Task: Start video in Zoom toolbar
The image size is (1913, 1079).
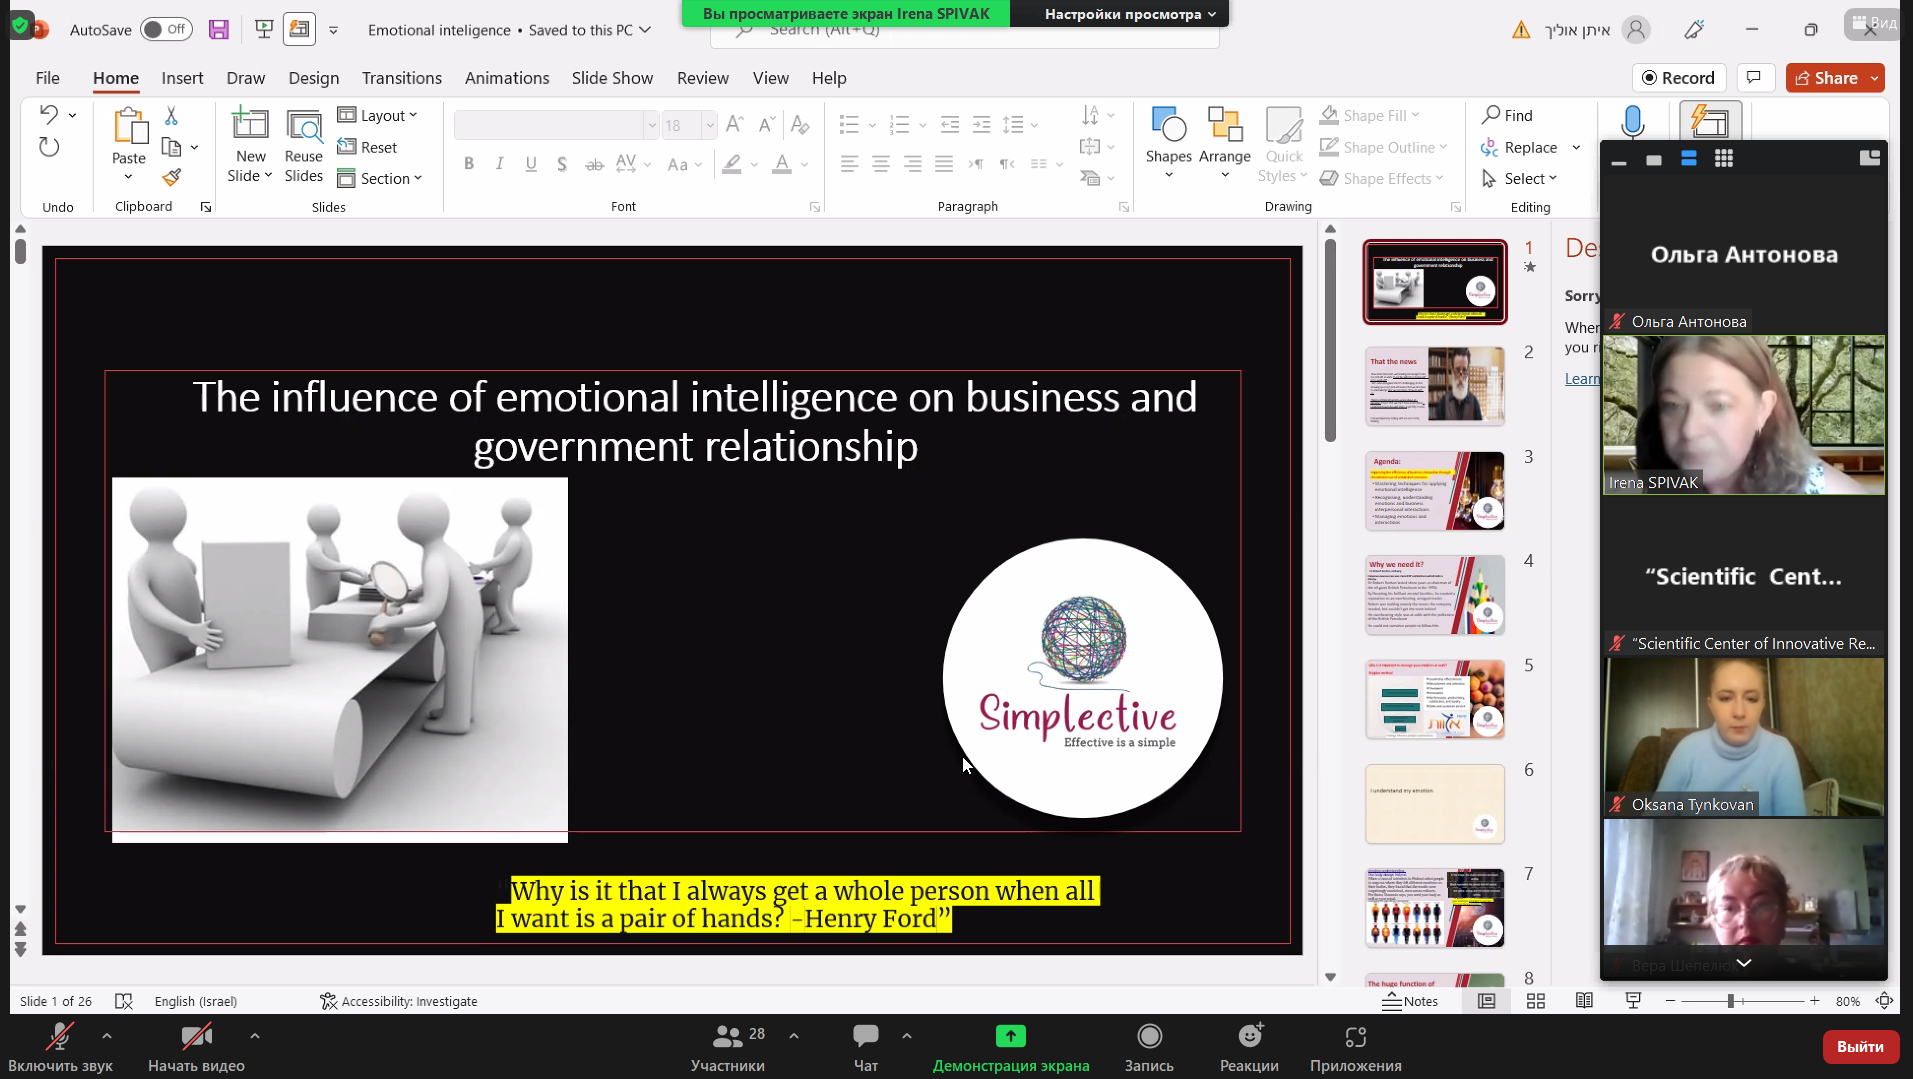Action: [x=196, y=1046]
